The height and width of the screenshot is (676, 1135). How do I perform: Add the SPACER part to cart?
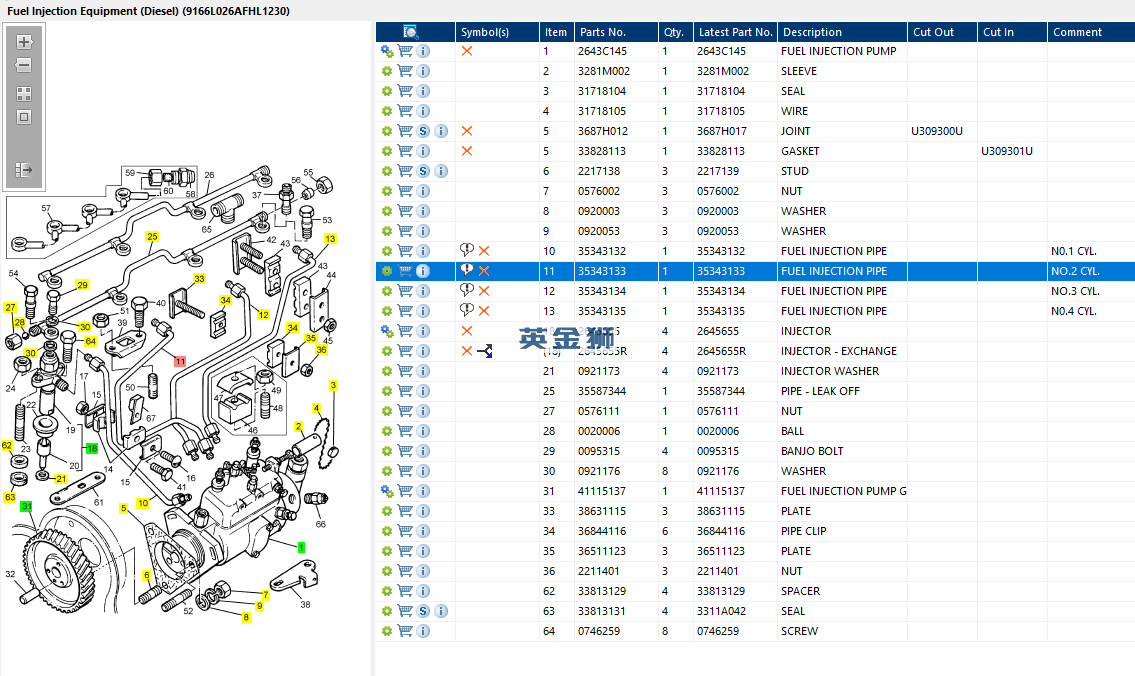point(405,591)
